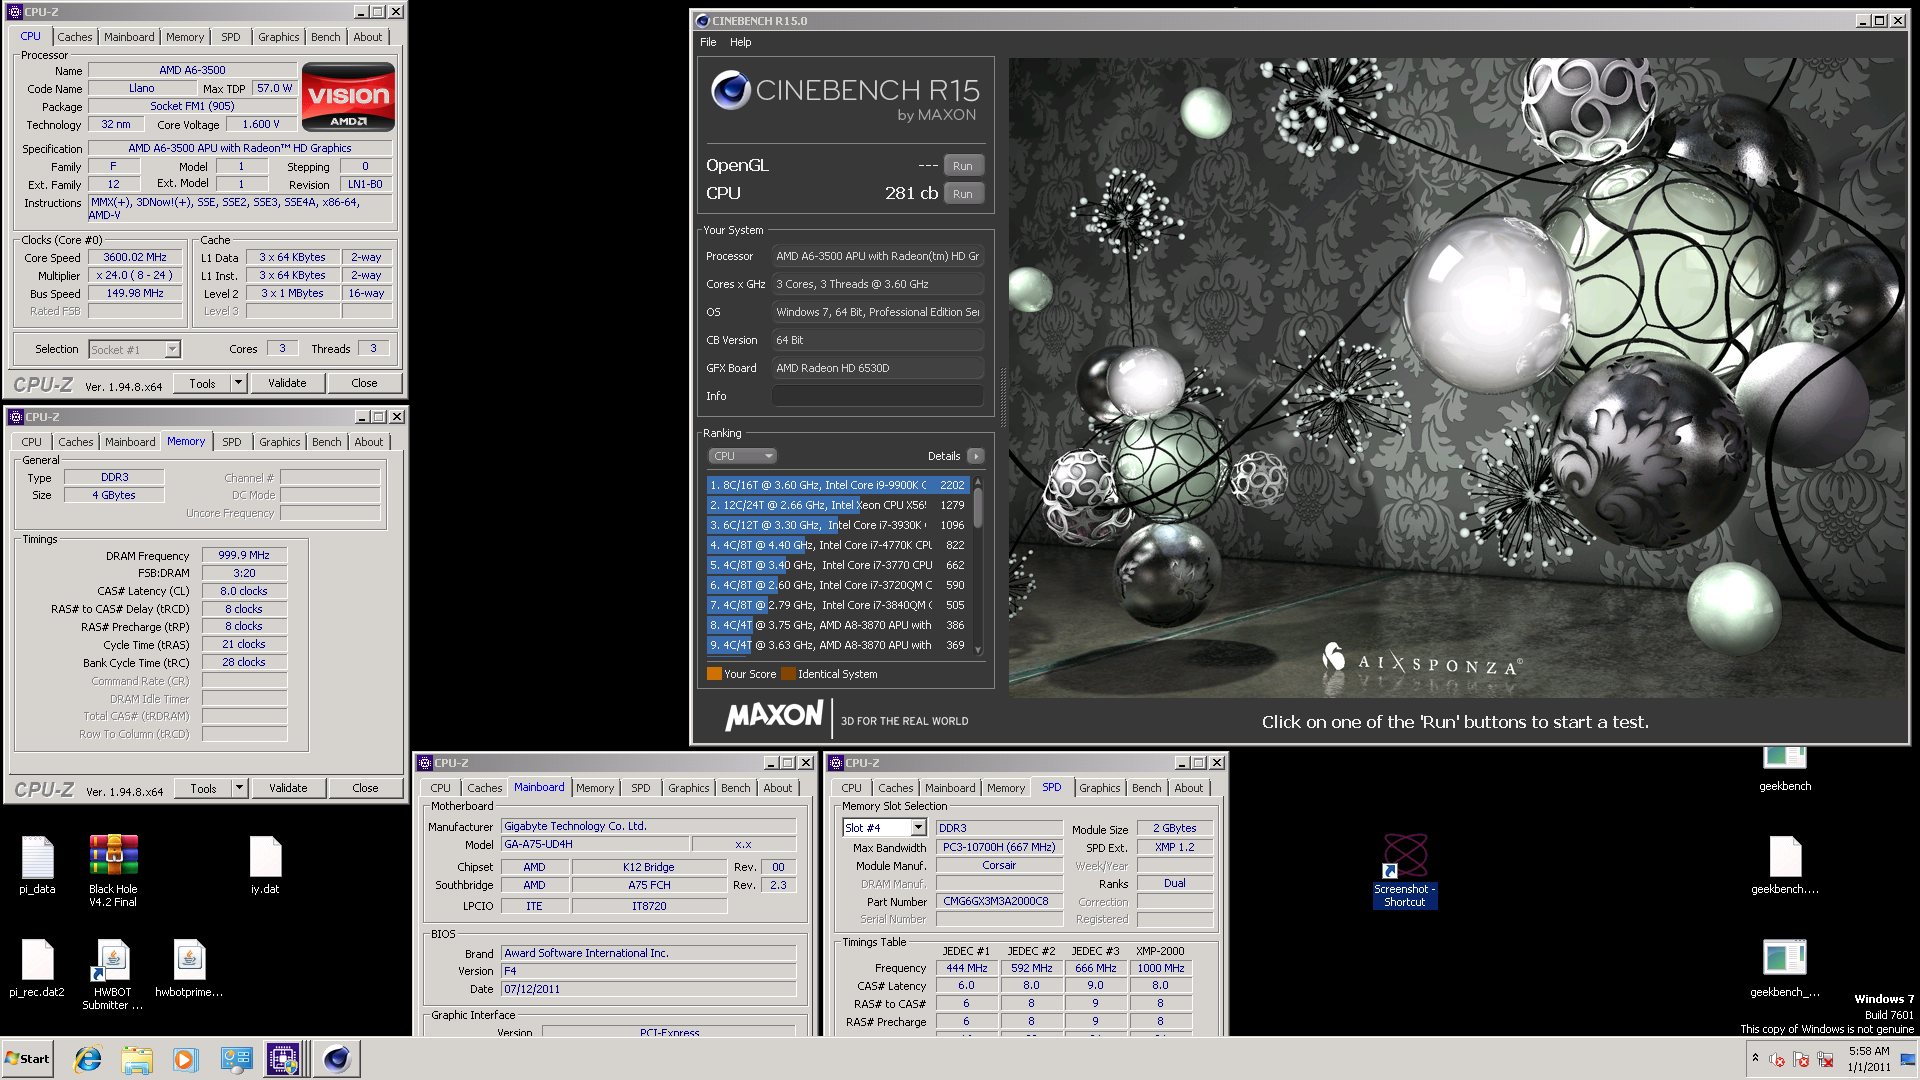Open the geekbench.... document file

pyautogui.click(x=1785, y=864)
